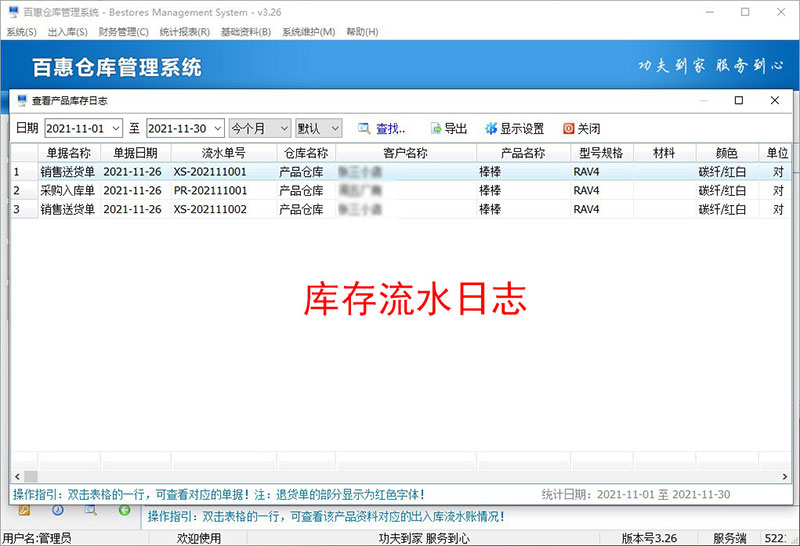Open the 系统维护(M) menu
The width and height of the screenshot is (800, 546).
pos(309,32)
